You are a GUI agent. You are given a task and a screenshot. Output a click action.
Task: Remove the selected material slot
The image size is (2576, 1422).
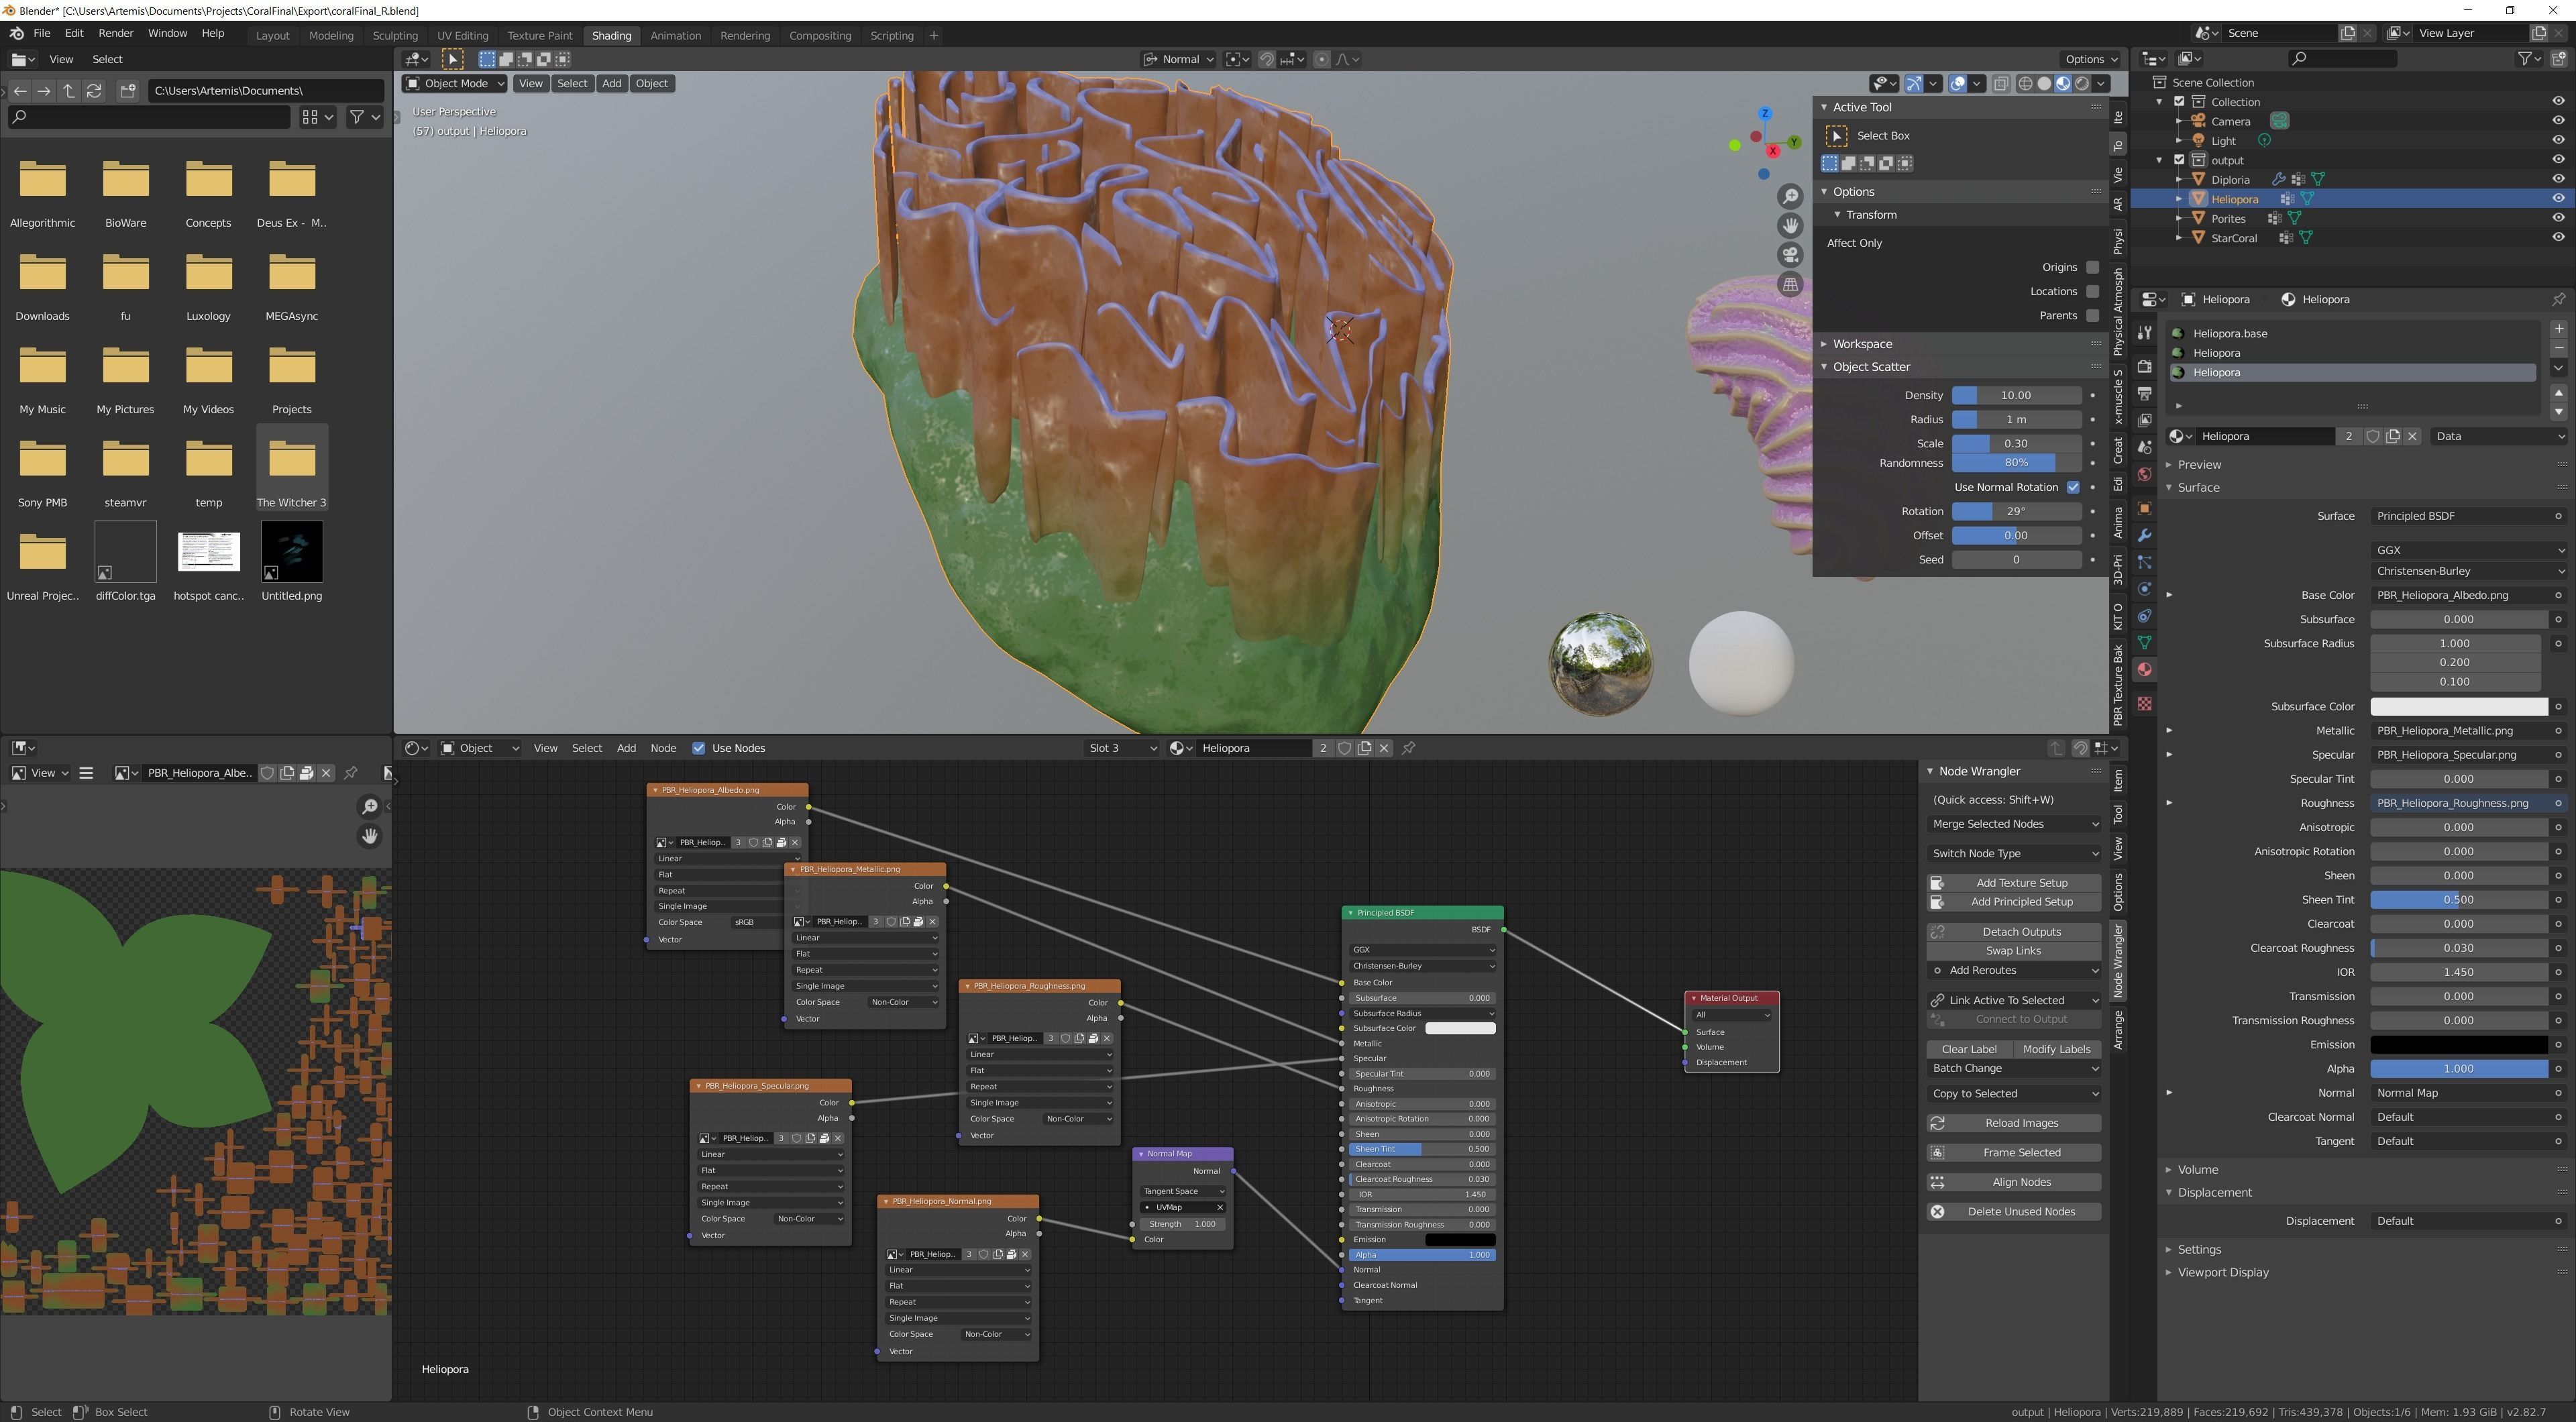(2558, 348)
